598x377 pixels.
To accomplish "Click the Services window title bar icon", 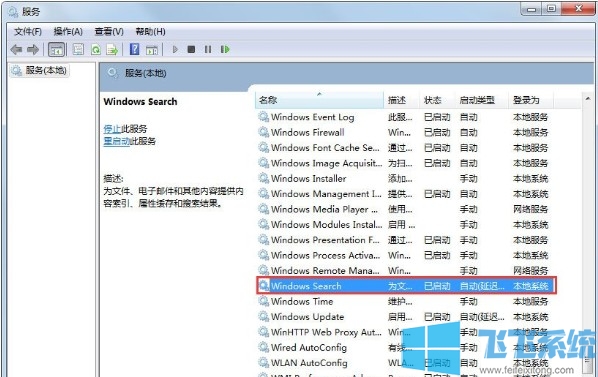I will pos(13,12).
